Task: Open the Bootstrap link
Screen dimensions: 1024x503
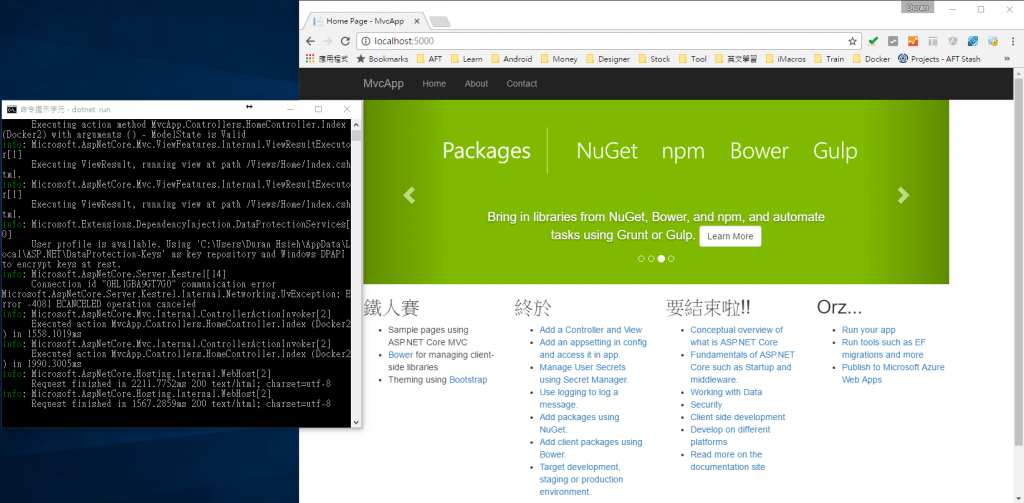Action: point(468,380)
